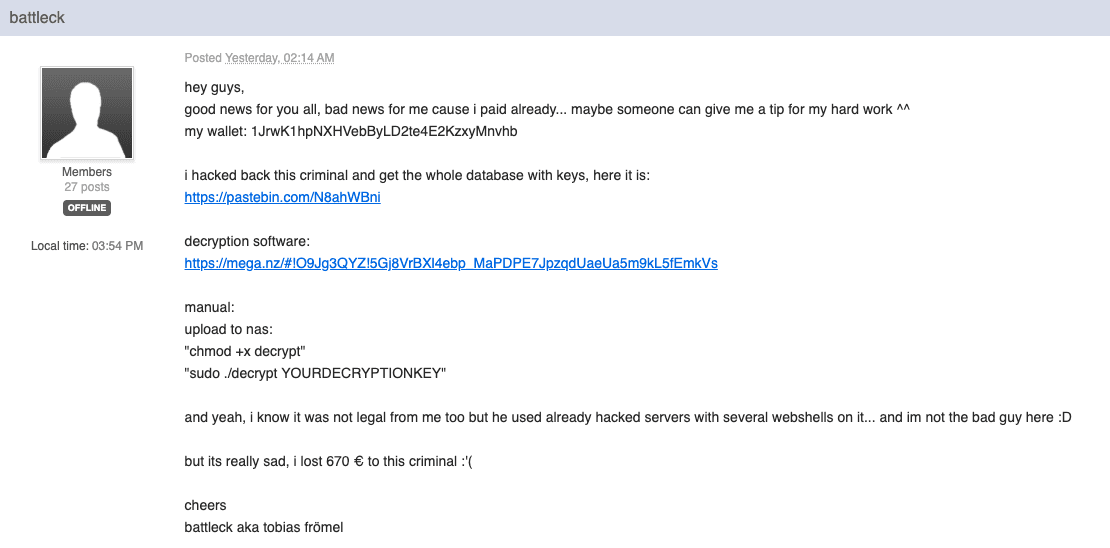Click the 27 posts count
Viewport: 1110px width, 548px height.
pyautogui.click(x=87, y=187)
